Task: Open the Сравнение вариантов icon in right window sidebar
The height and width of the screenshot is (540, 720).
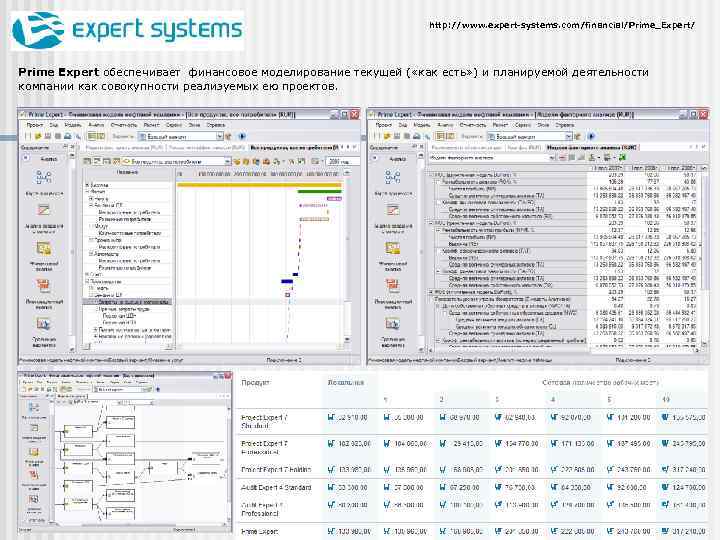Action: pyautogui.click(x=393, y=324)
